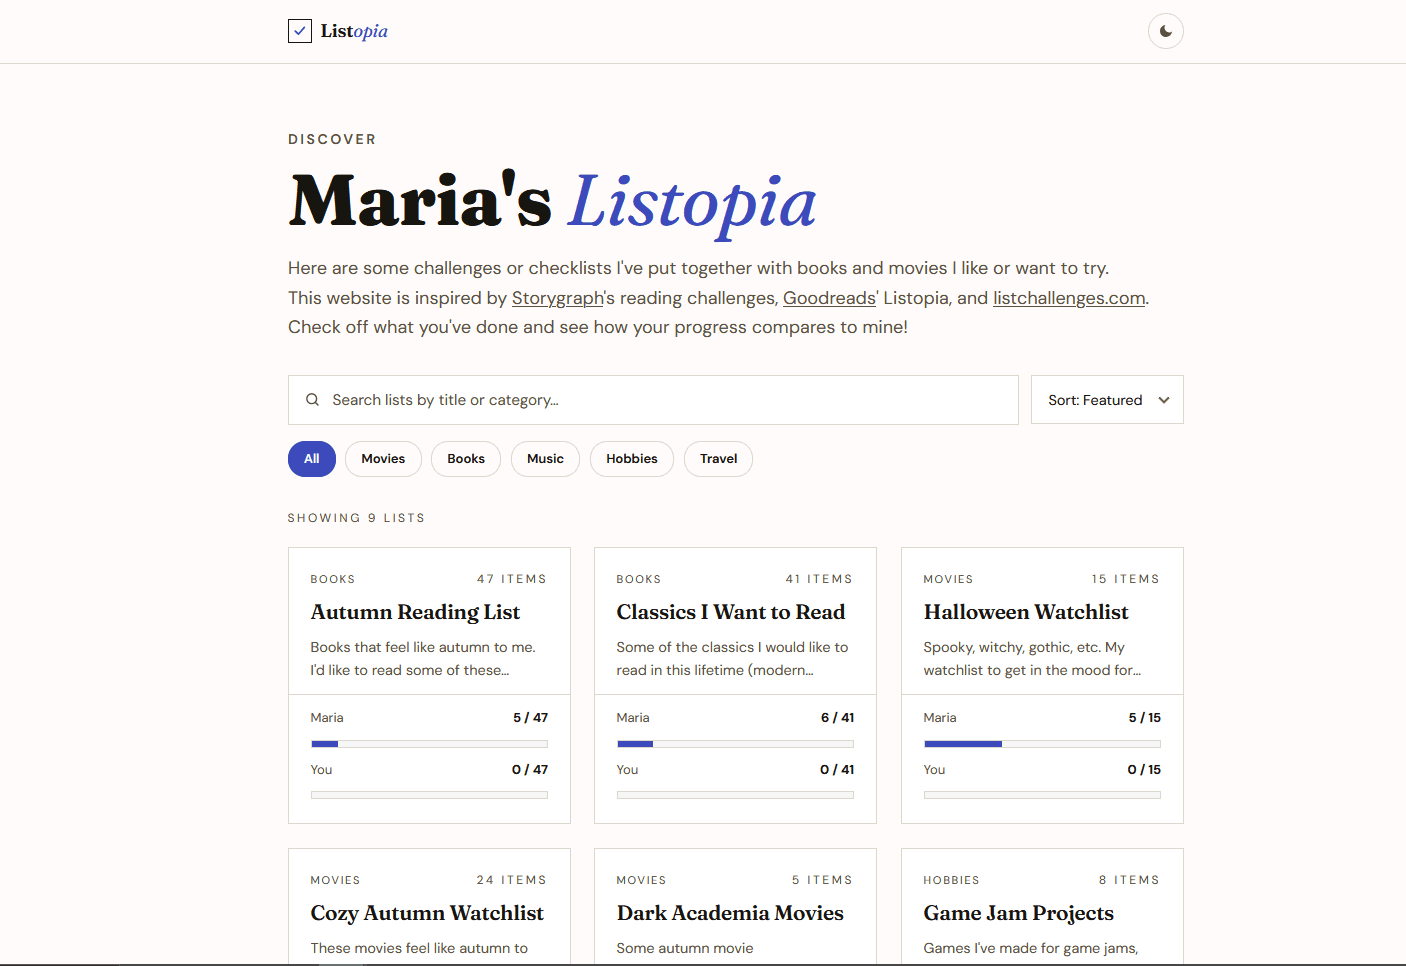Open the listchallenges.com link
The width and height of the screenshot is (1406, 966).
[x=1069, y=298]
